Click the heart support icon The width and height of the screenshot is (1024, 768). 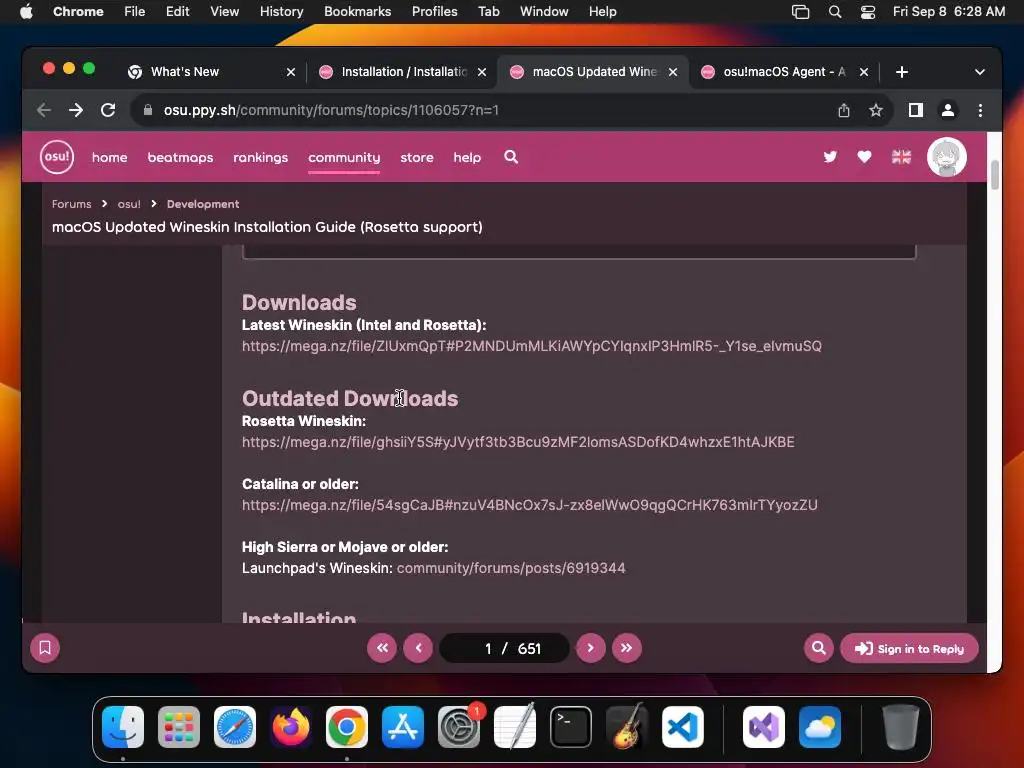tap(864, 157)
